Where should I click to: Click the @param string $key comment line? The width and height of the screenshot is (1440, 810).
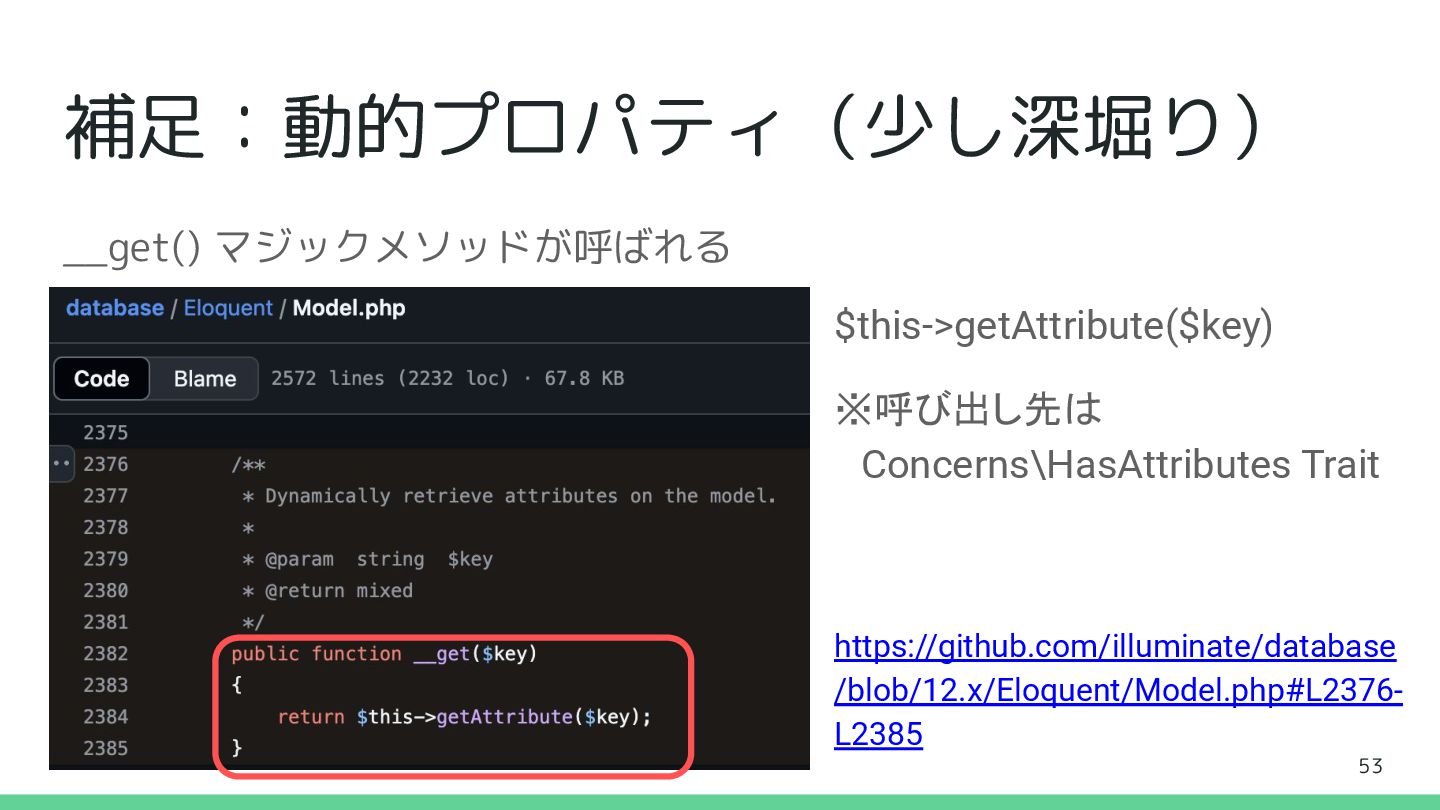(368, 559)
